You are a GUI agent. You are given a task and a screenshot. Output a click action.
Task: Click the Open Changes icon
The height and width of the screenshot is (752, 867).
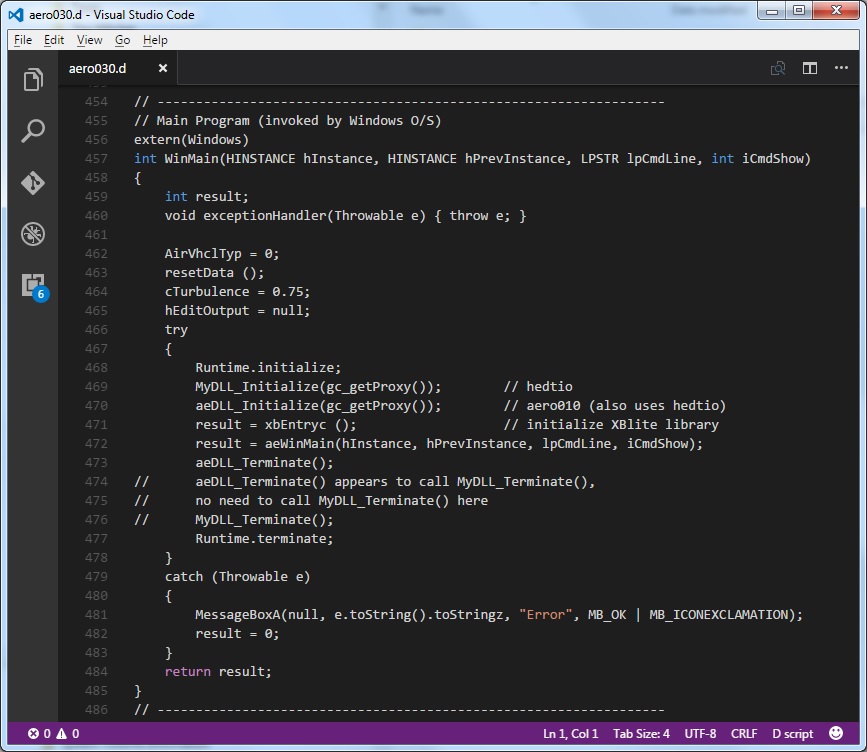[777, 68]
